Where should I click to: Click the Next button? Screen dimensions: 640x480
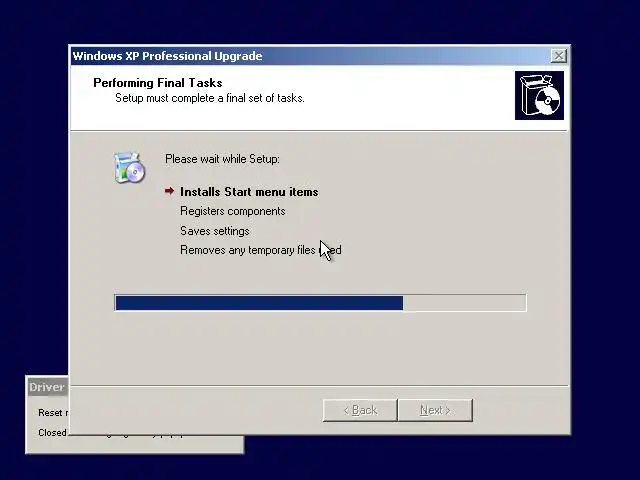[x=436, y=410]
